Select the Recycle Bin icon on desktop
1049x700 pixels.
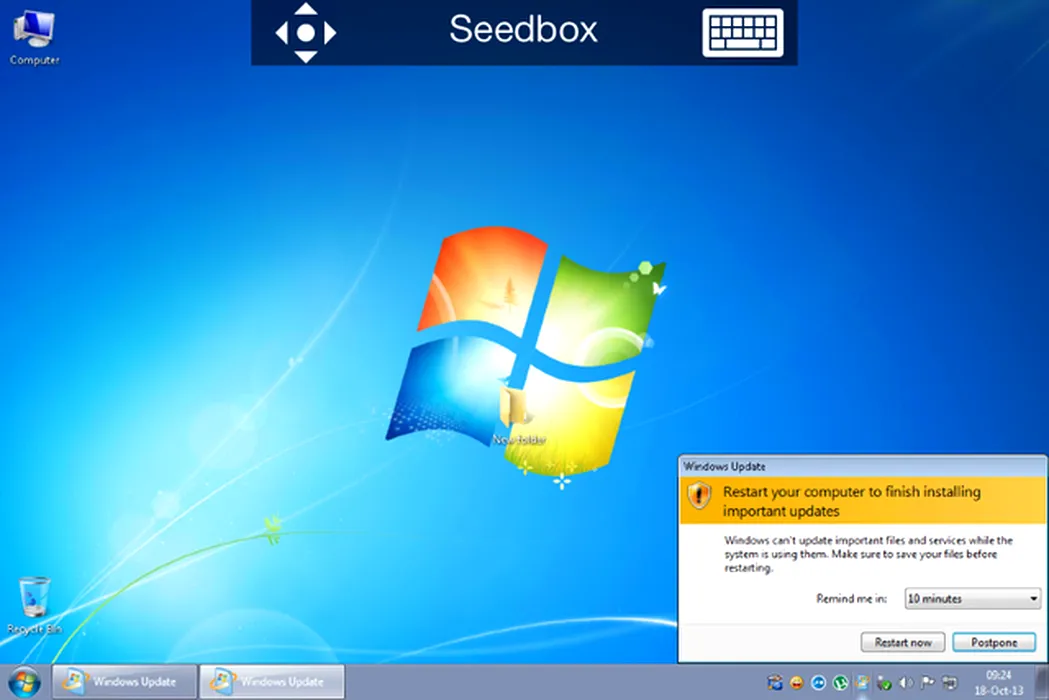34,598
